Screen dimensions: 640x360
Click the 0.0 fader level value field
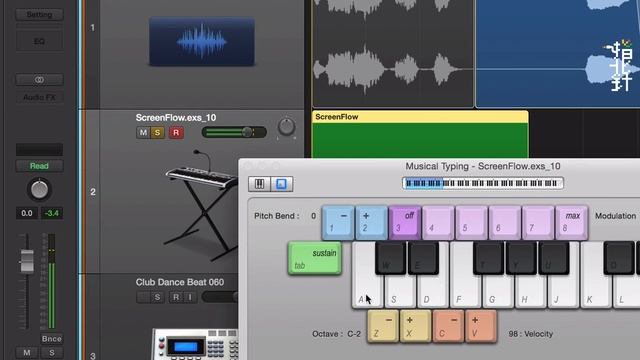point(27,213)
